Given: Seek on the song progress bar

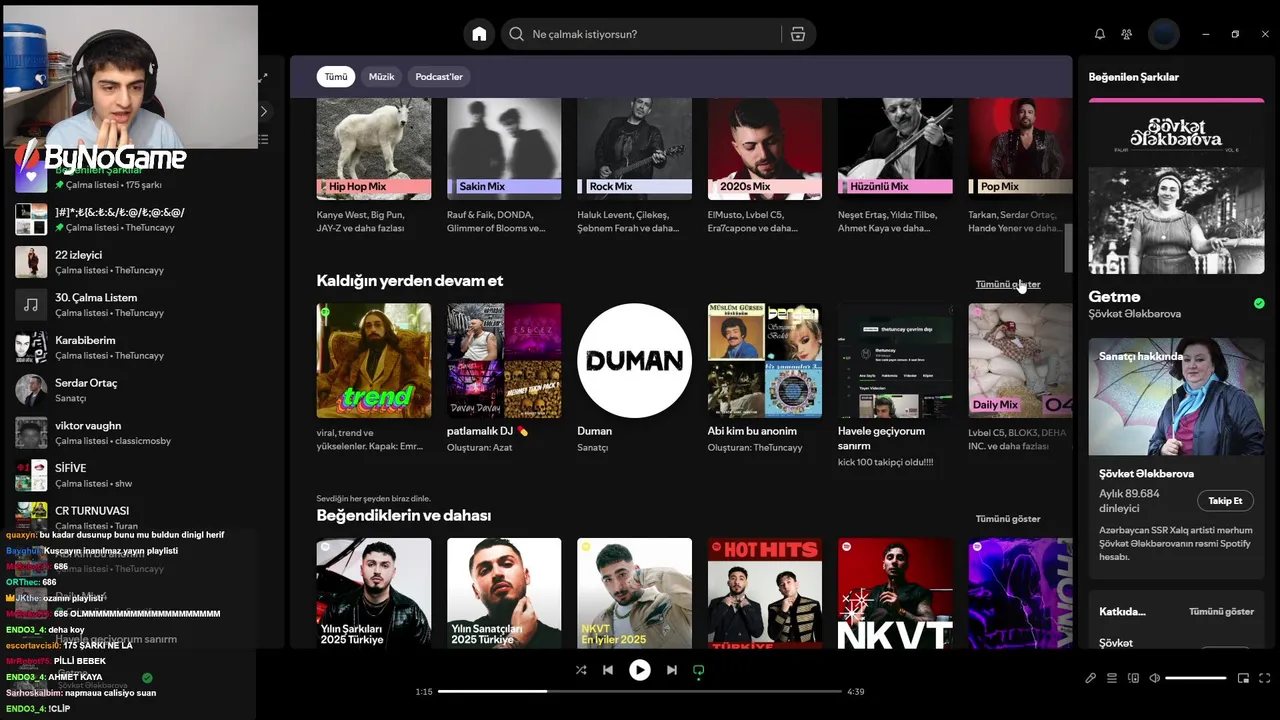Looking at the screenshot, I should 640,691.
